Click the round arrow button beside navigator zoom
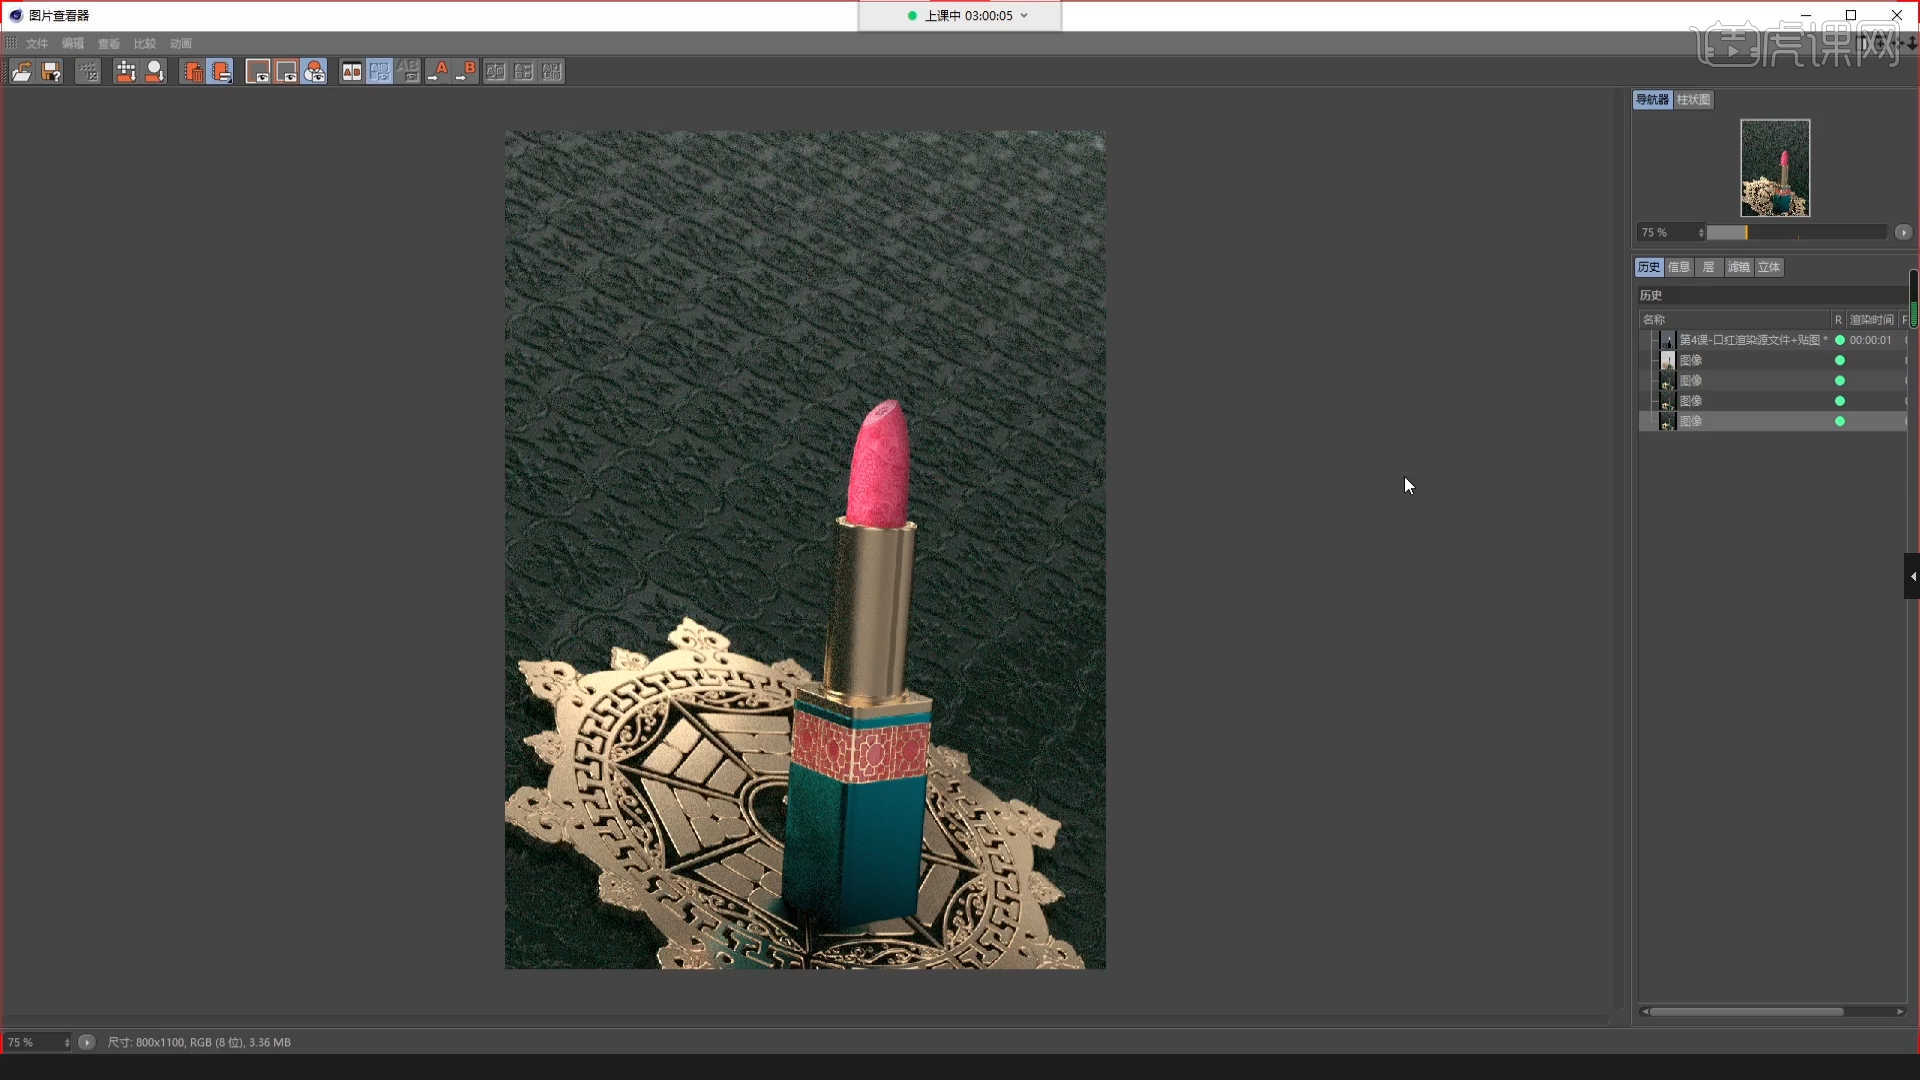Viewport: 1920px width, 1080px height. coord(1903,232)
